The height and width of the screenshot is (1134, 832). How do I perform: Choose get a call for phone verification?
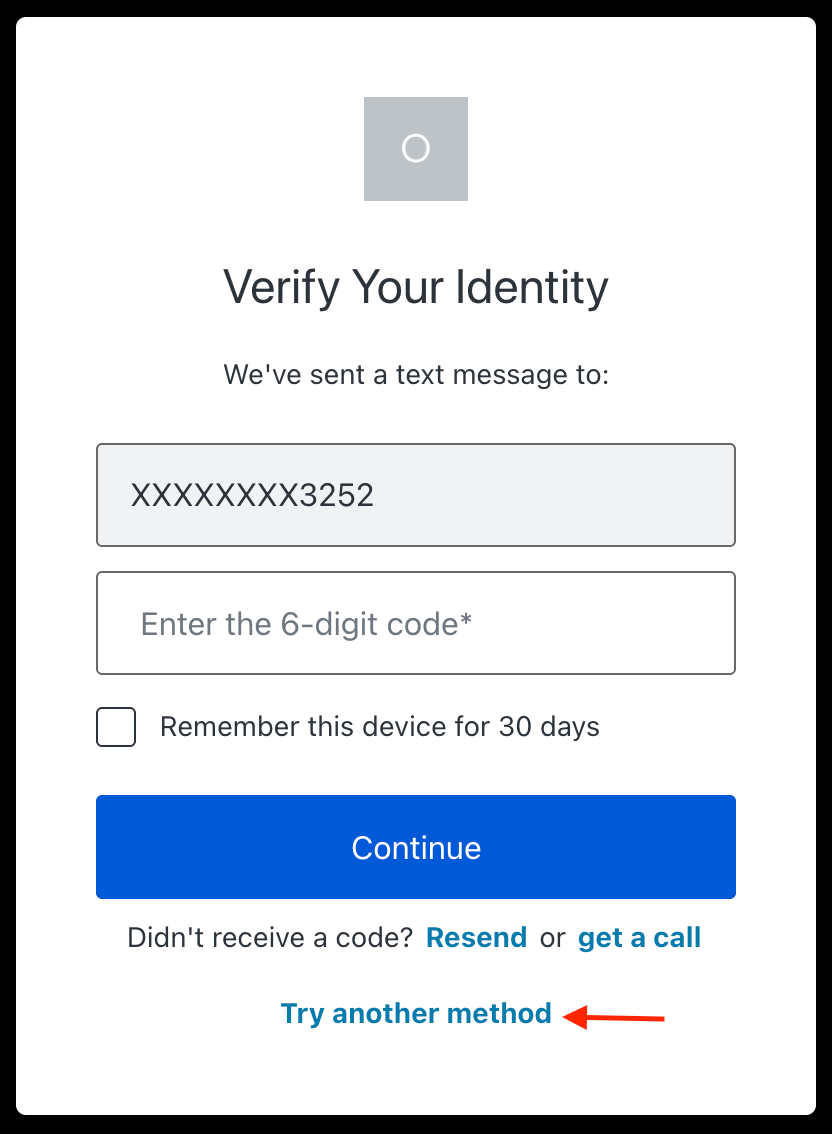coord(639,938)
